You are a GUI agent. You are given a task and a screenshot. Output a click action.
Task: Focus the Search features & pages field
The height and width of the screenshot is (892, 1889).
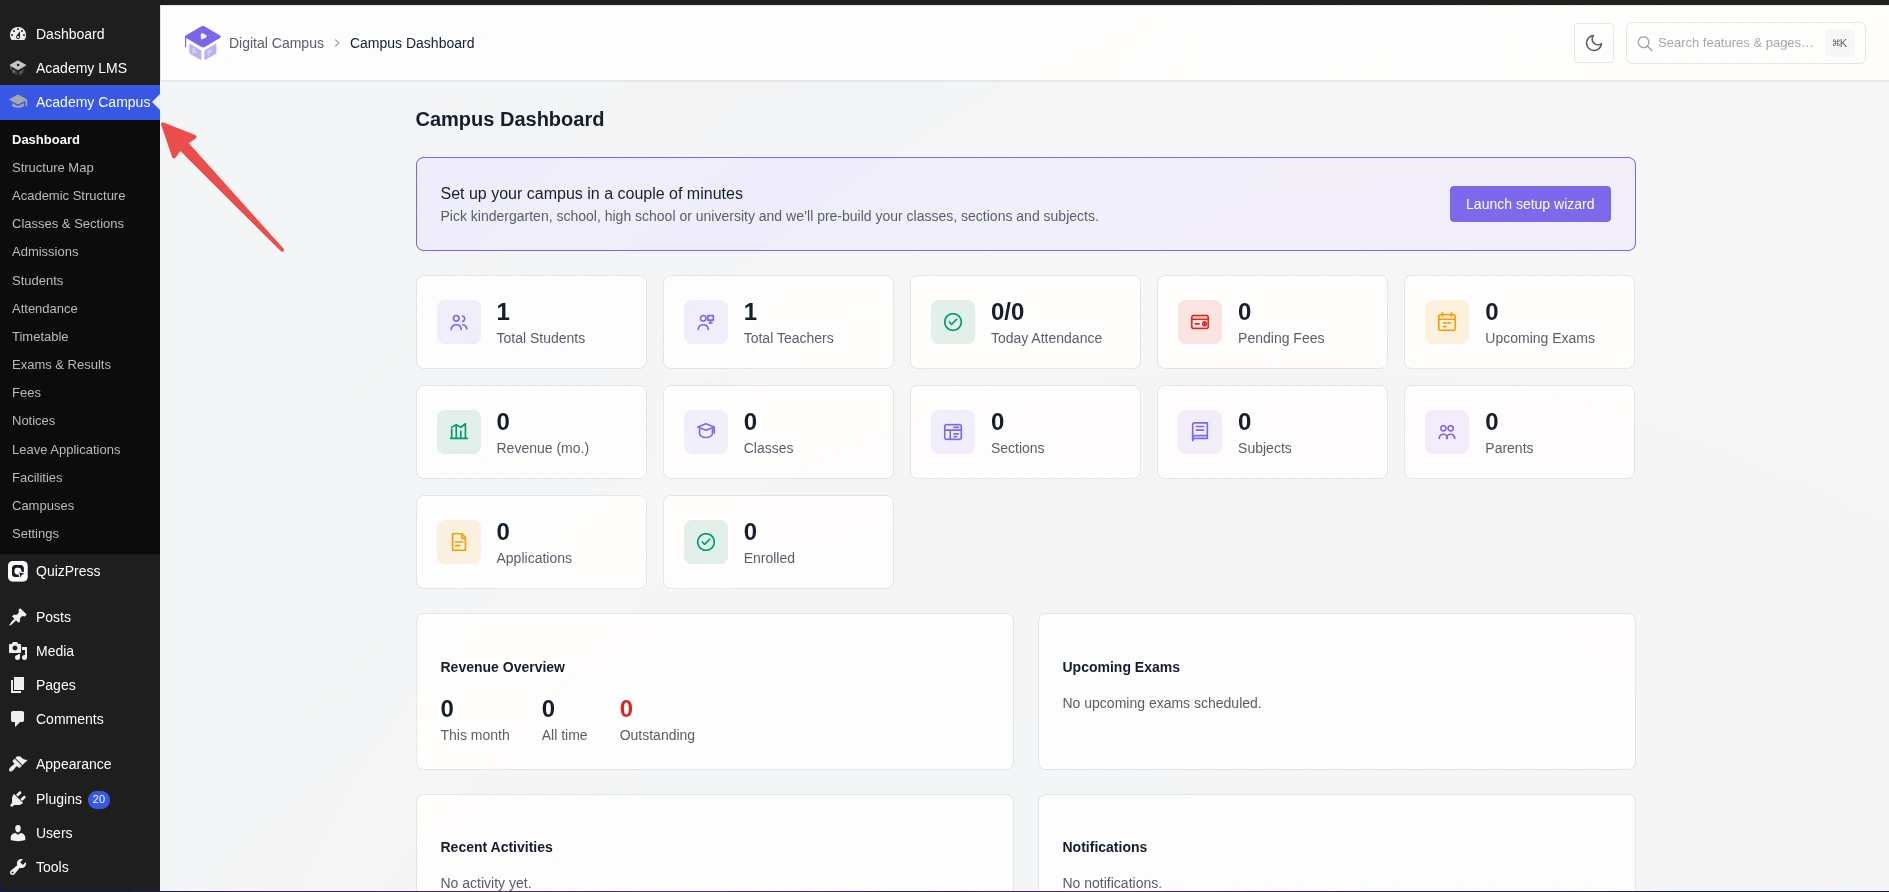tap(1745, 43)
